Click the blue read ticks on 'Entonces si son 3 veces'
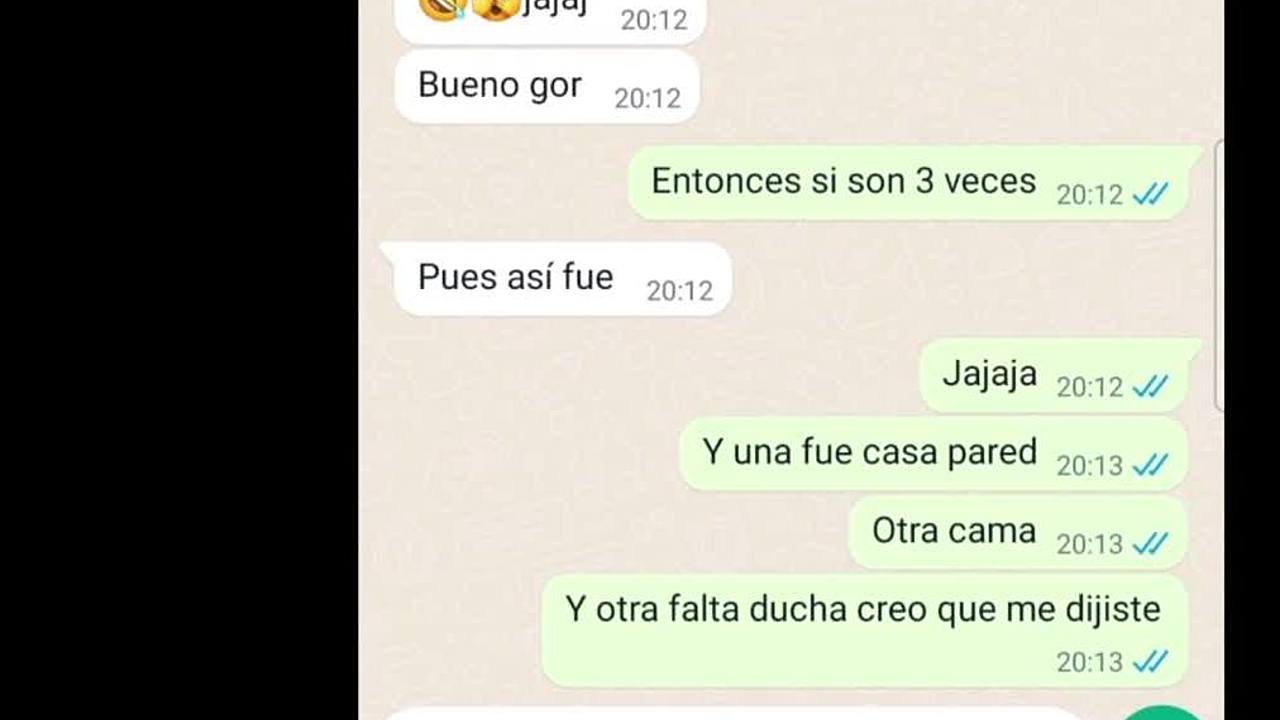Image resolution: width=1280 pixels, height=720 pixels. coord(1150,194)
